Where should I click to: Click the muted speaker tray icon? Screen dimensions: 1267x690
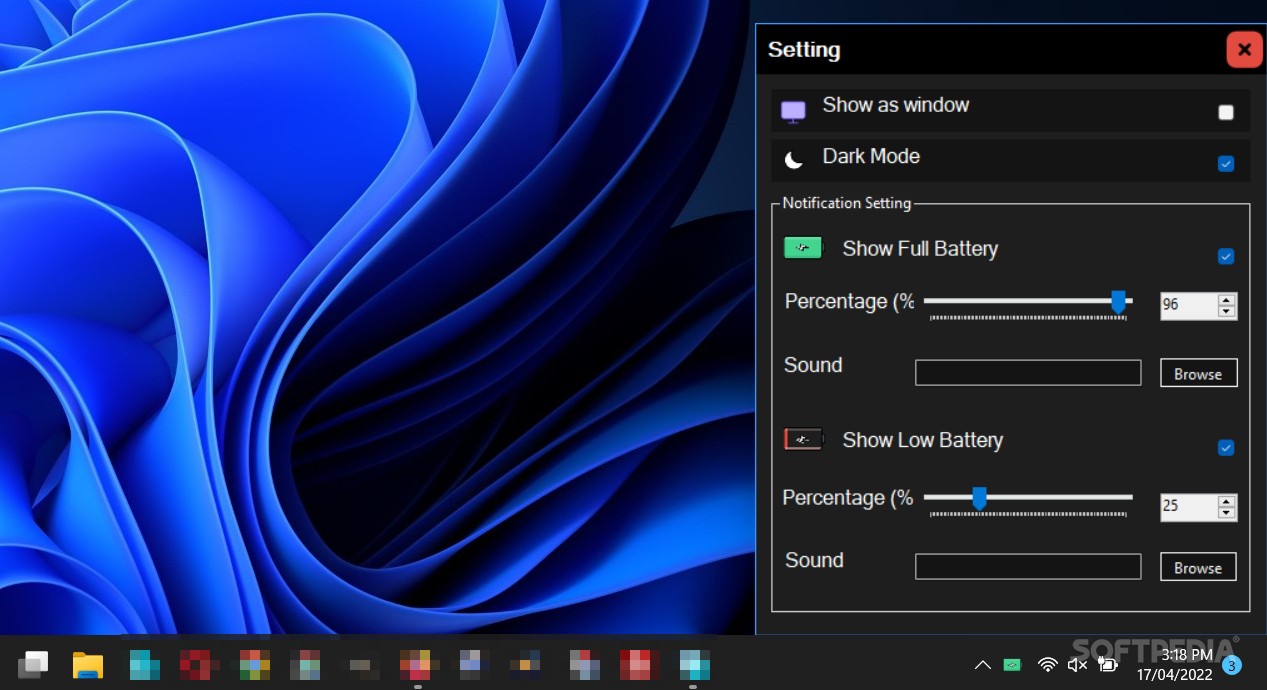click(x=1077, y=665)
